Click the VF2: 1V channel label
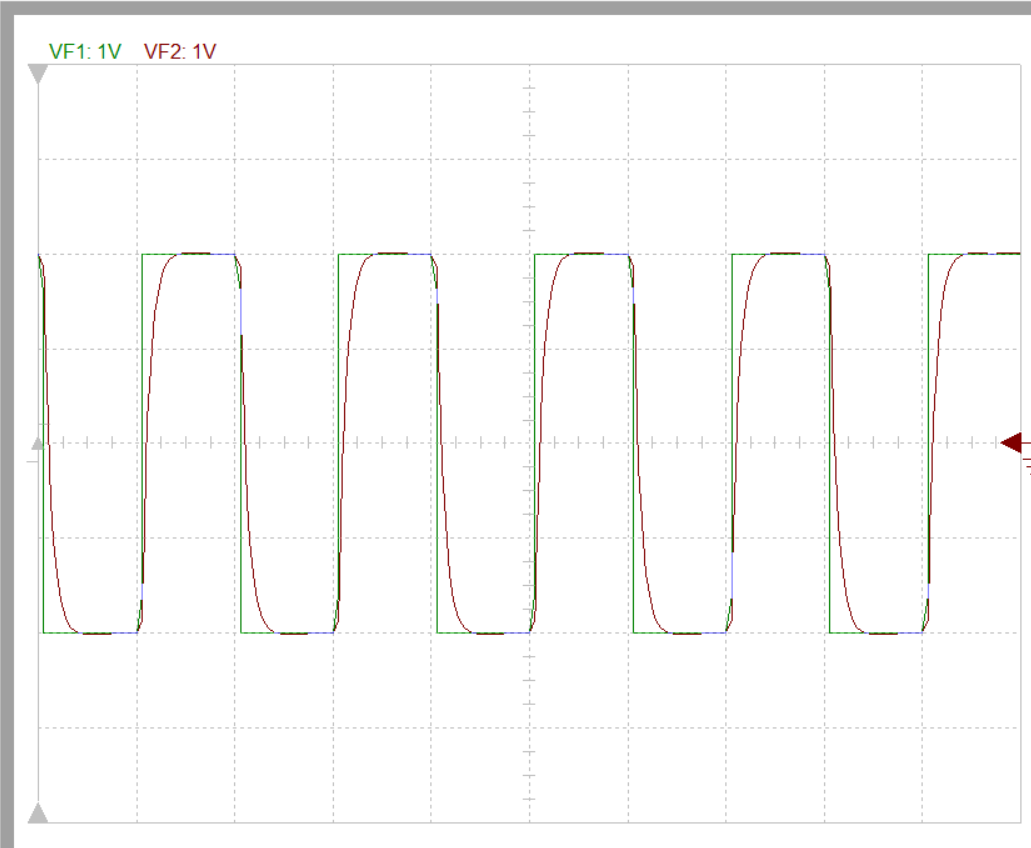Image resolution: width=1031 pixels, height=848 pixels. point(180,52)
